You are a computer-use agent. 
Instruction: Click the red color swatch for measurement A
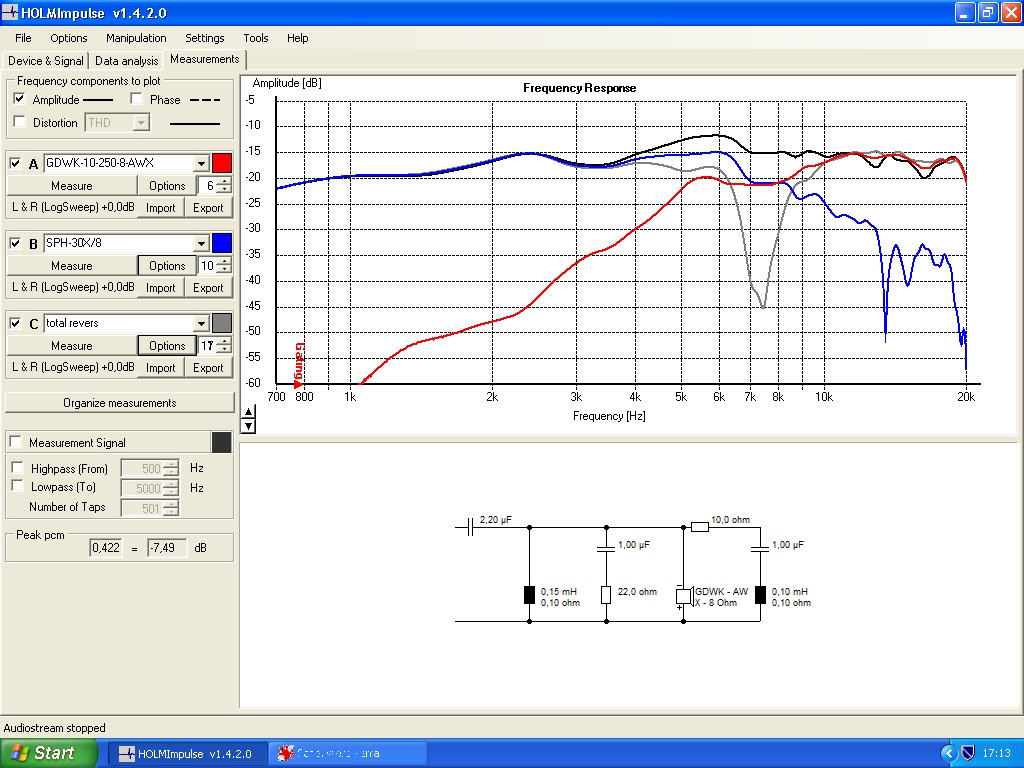click(x=222, y=163)
